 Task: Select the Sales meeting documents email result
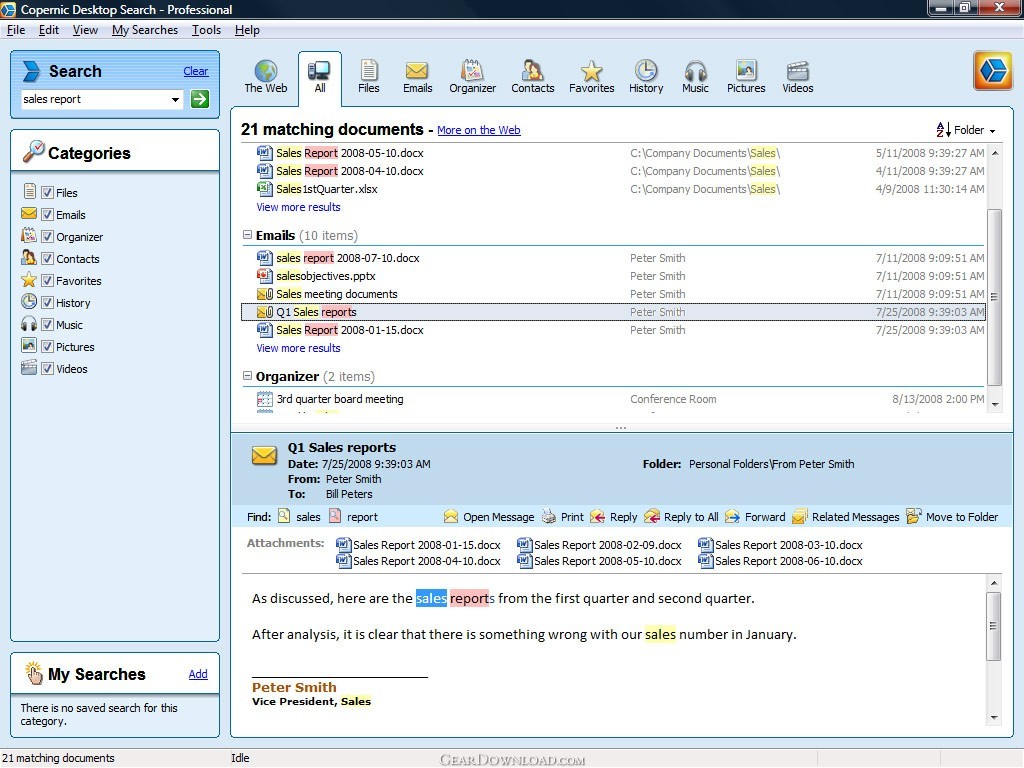click(x=613, y=295)
